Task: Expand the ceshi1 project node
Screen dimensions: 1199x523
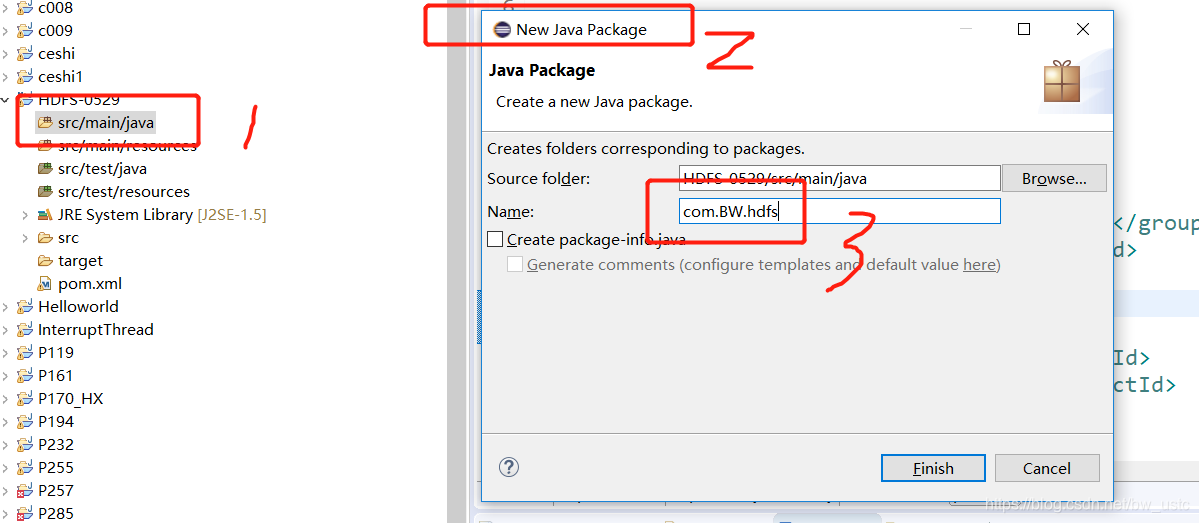Action: click(6, 77)
